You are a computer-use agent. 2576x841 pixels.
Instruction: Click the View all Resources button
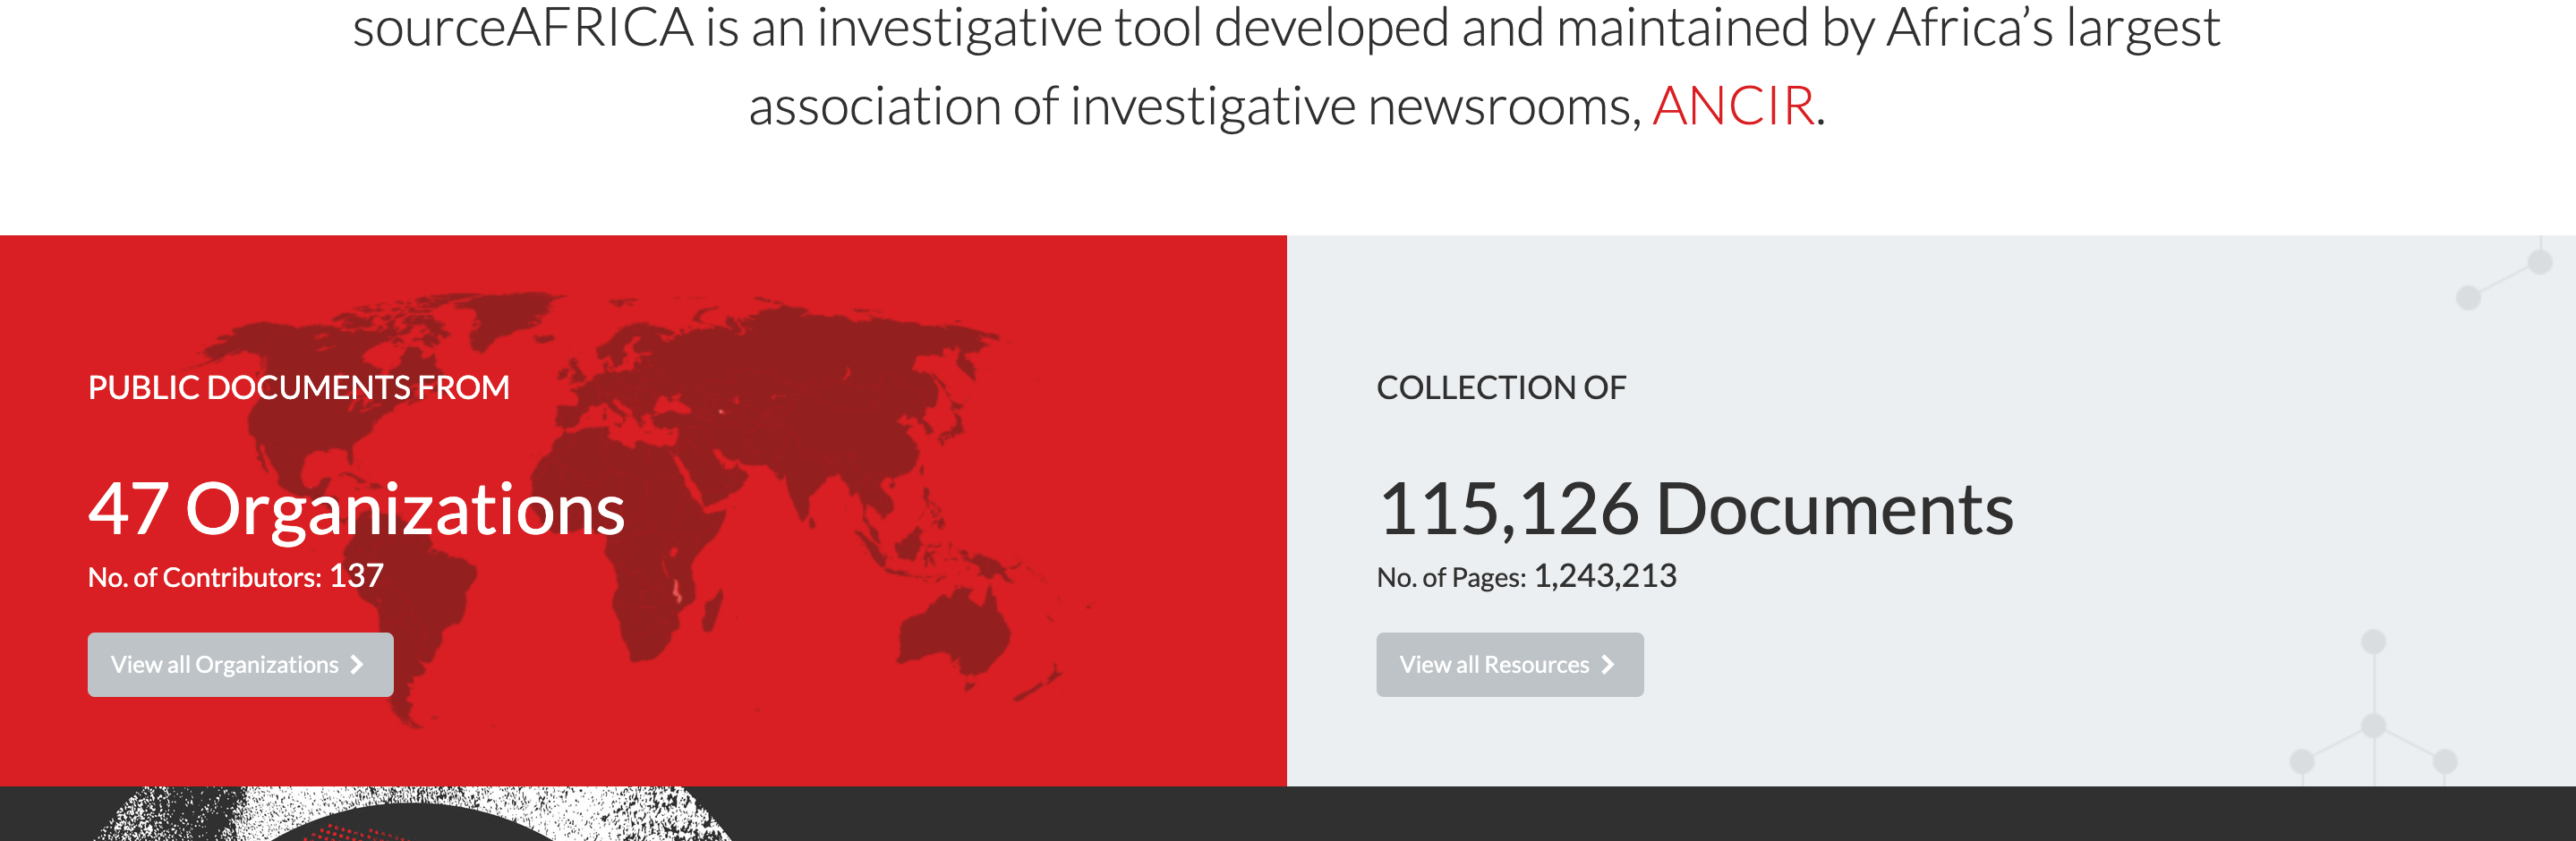pos(1508,664)
